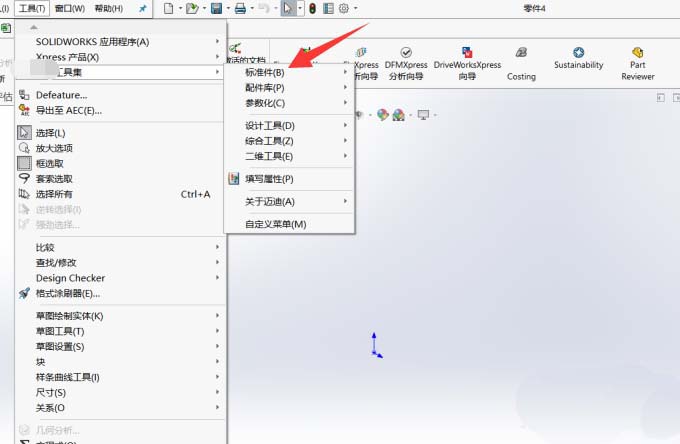Open the Part Reviewer tool
The height and width of the screenshot is (444, 680).
(x=638, y=63)
